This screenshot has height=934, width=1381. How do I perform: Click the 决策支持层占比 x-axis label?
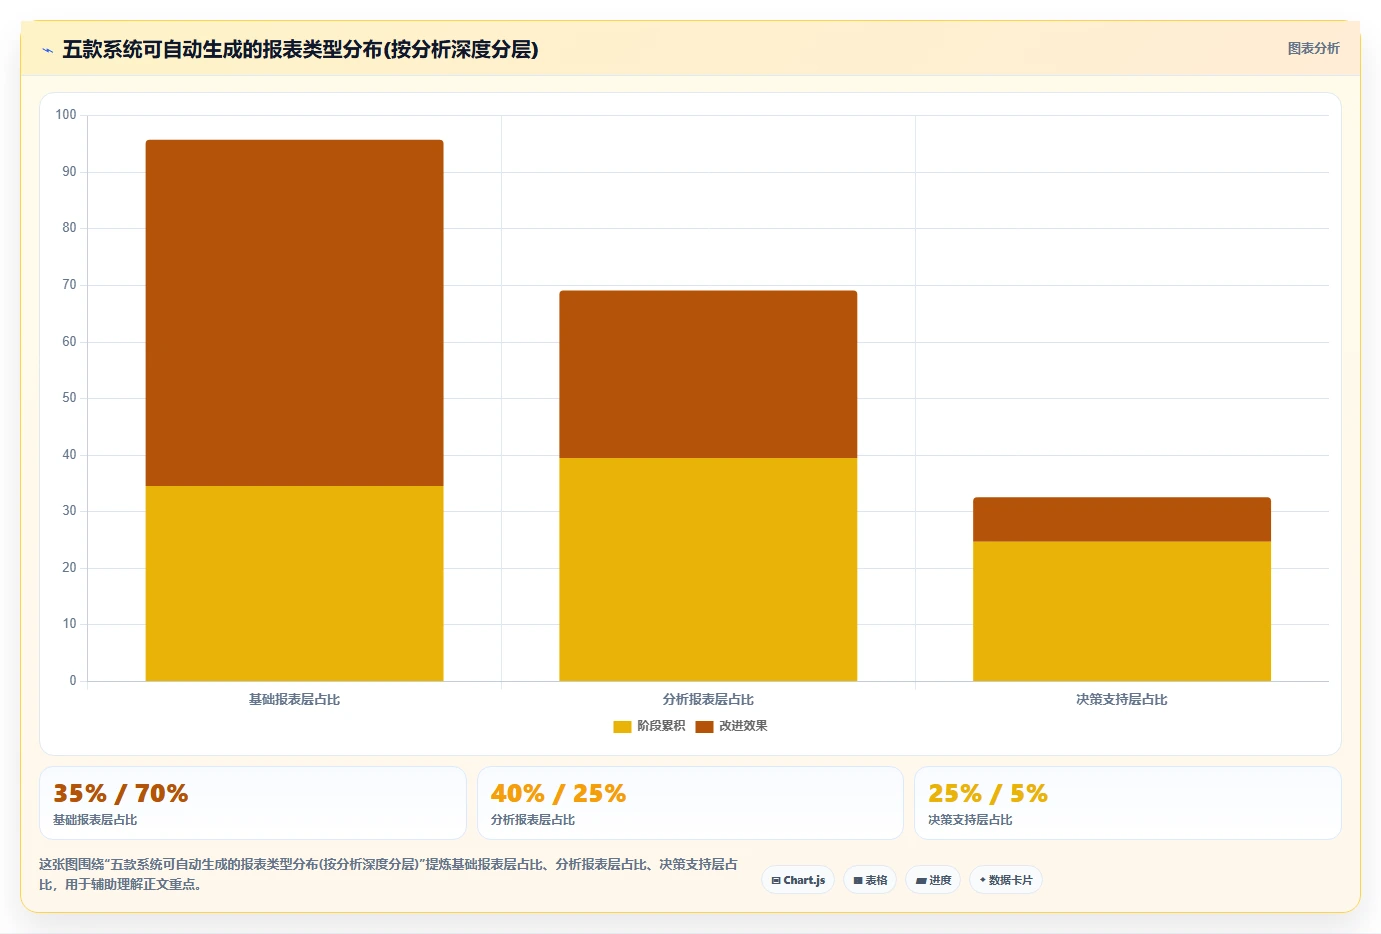click(x=1122, y=700)
